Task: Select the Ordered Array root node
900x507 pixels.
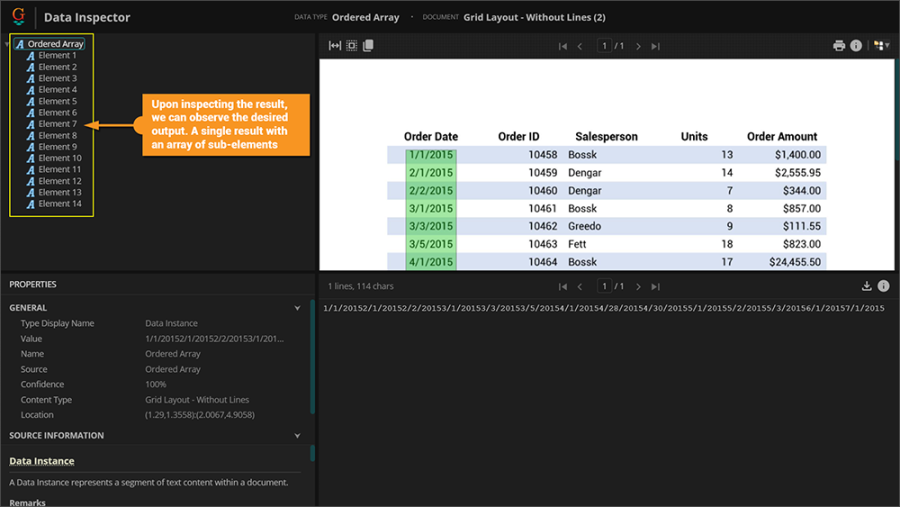Action: tap(55, 44)
